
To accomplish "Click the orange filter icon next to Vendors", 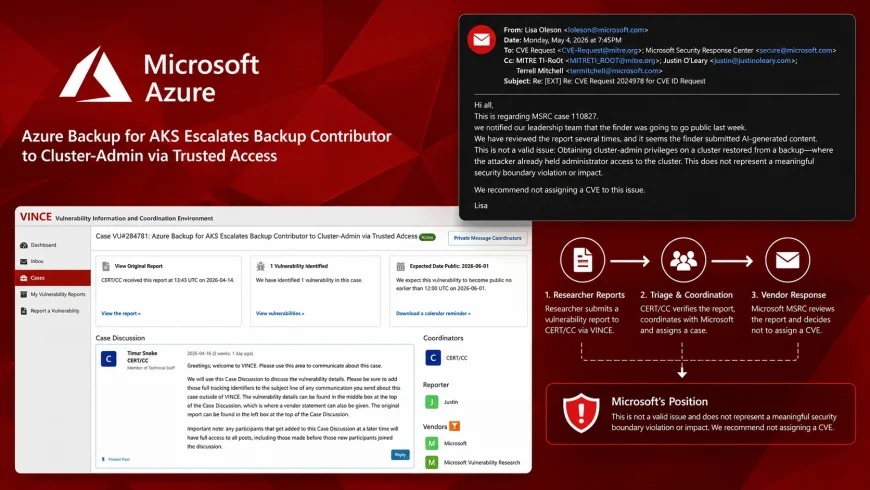I will pos(454,426).
